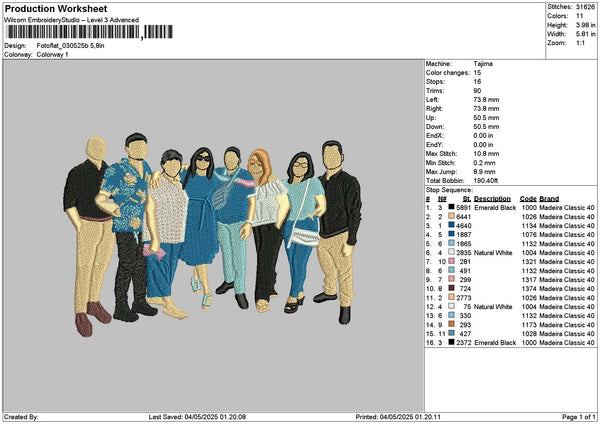Select the light blue swatch beside 491
The height and width of the screenshot is (424, 600).
pos(451,271)
